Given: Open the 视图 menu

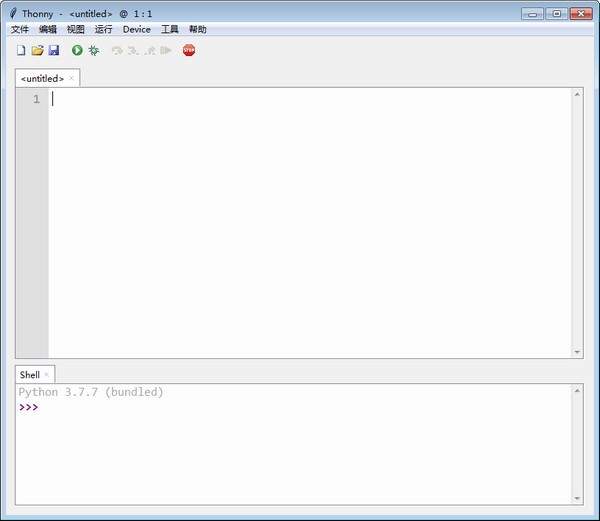Looking at the screenshot, I should click(x=76, y=29).
